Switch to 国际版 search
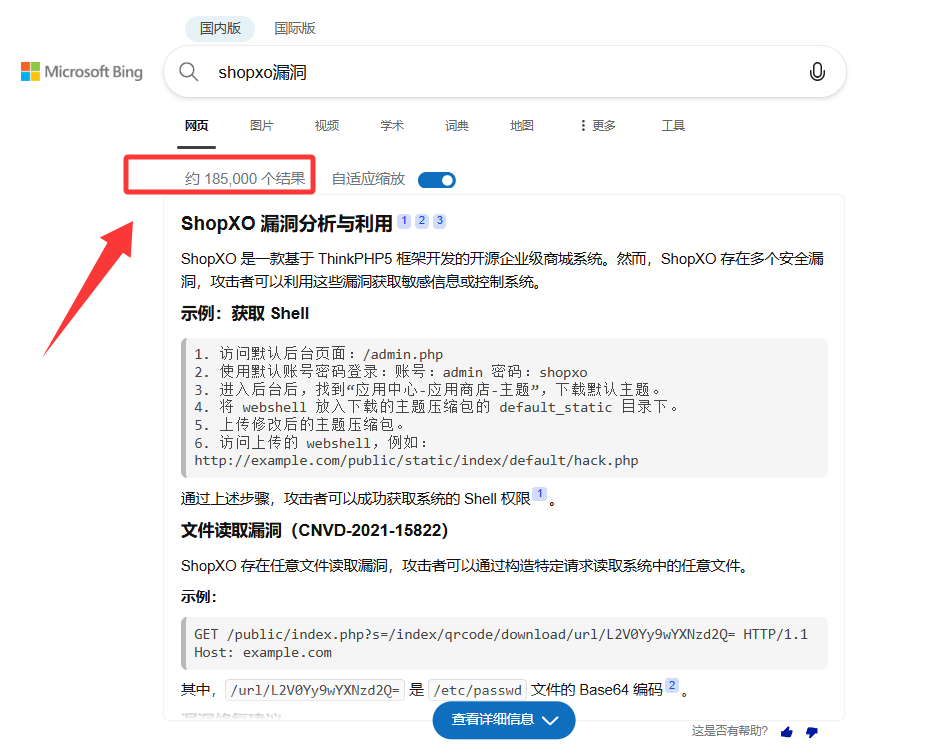The image size is (949, 746). pyautogui.click(x=295, y=28)
